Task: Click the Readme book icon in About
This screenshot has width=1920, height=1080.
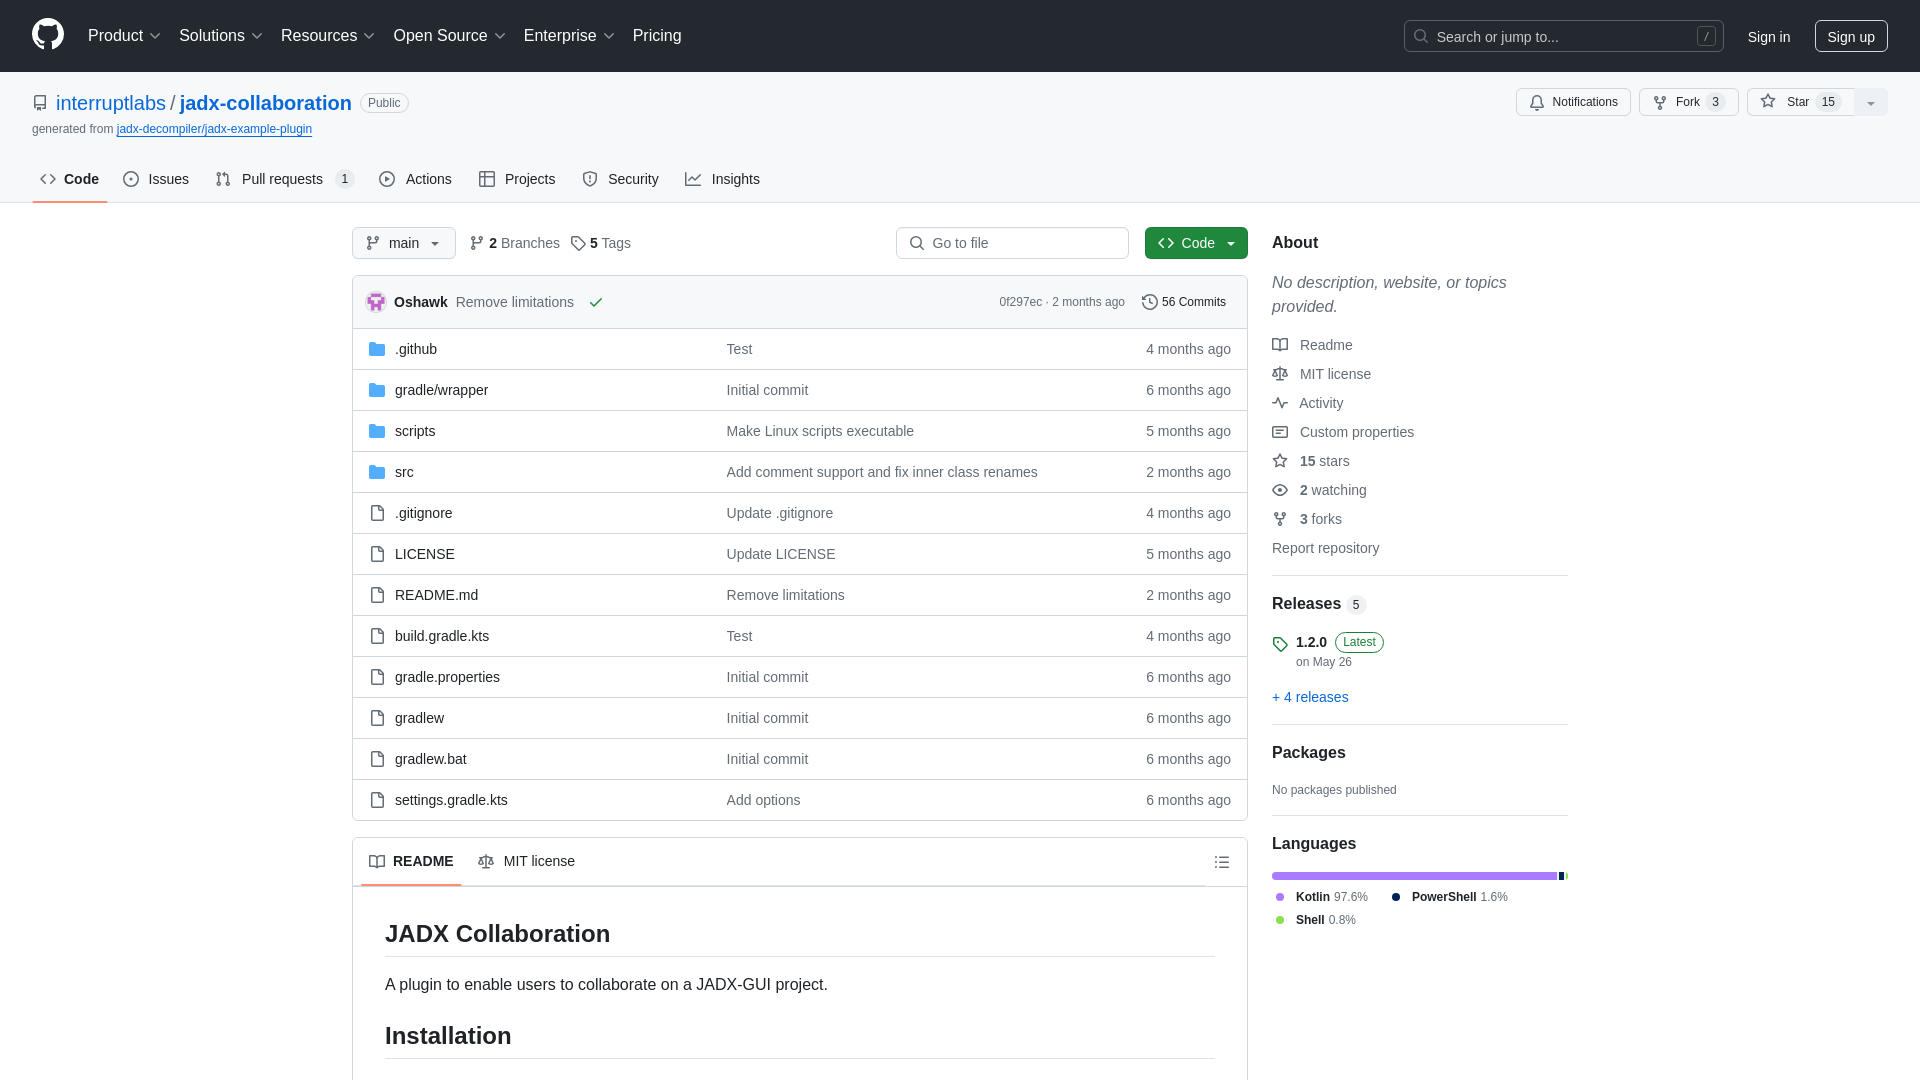Action: coord(1280,345)
